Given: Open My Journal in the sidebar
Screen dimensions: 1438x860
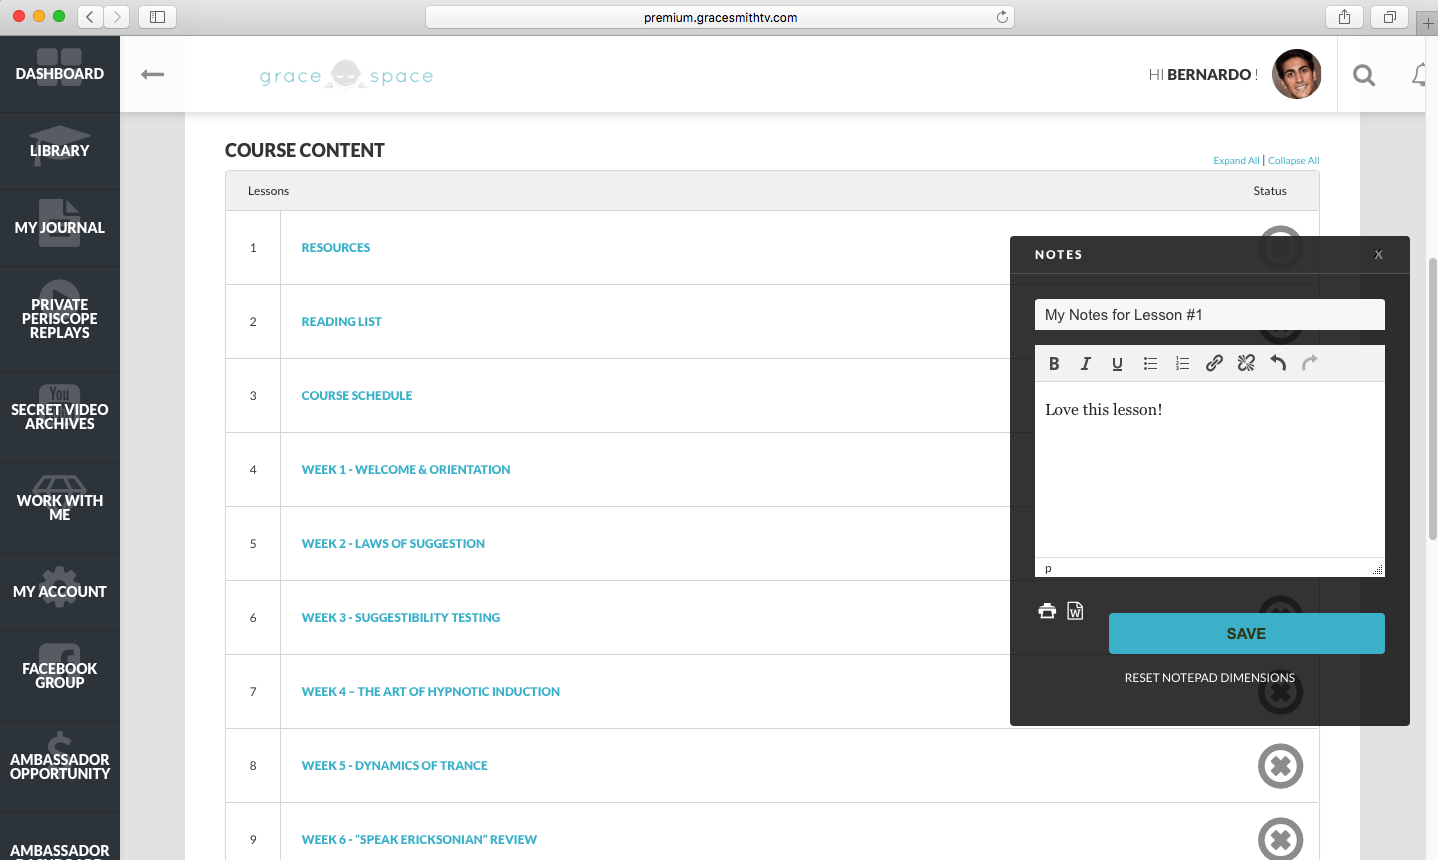Looking at the screenshot, I should [60, 228].
